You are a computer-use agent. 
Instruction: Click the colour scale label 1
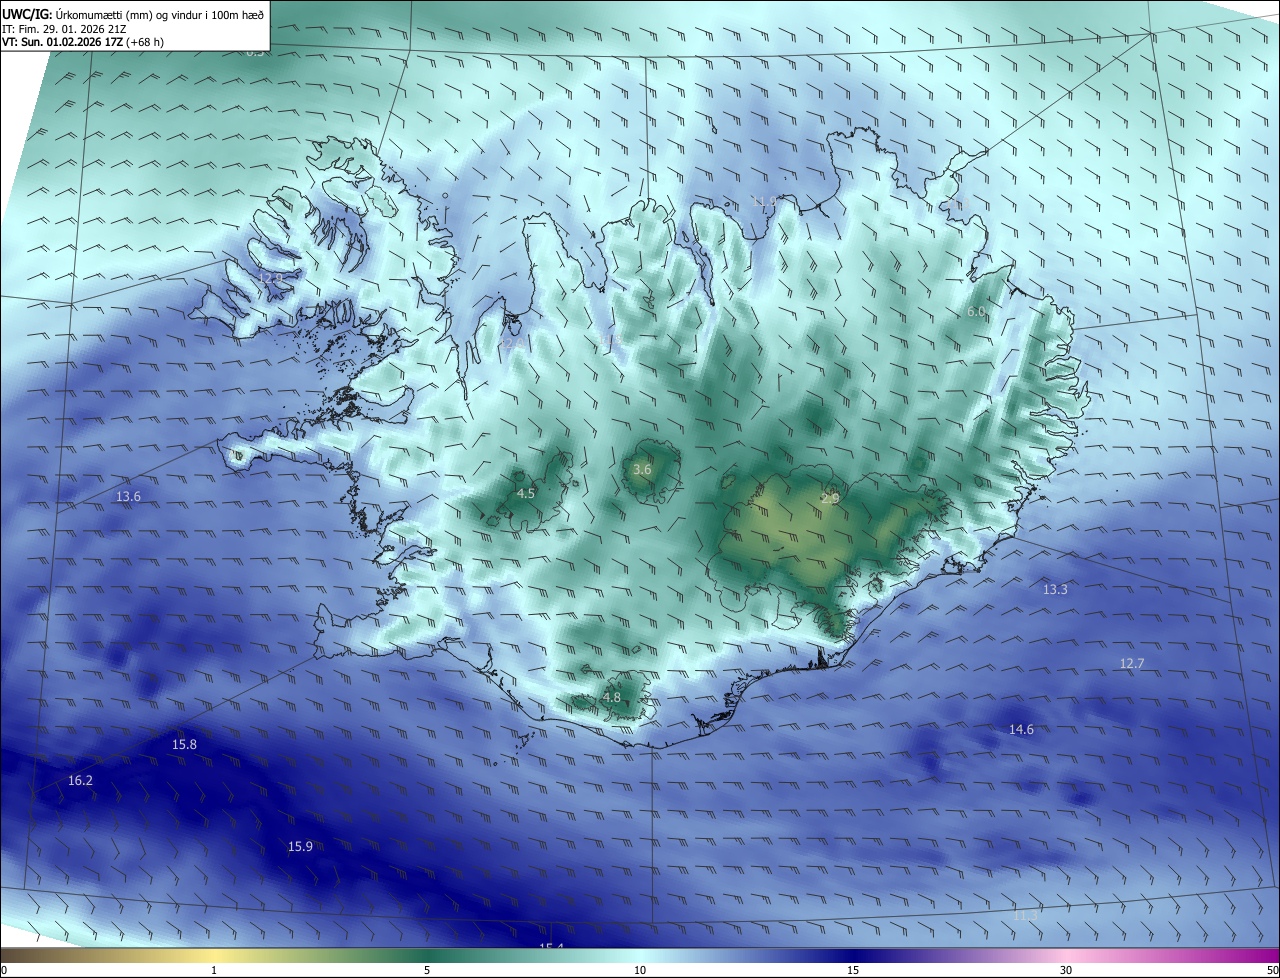(214, 970)
